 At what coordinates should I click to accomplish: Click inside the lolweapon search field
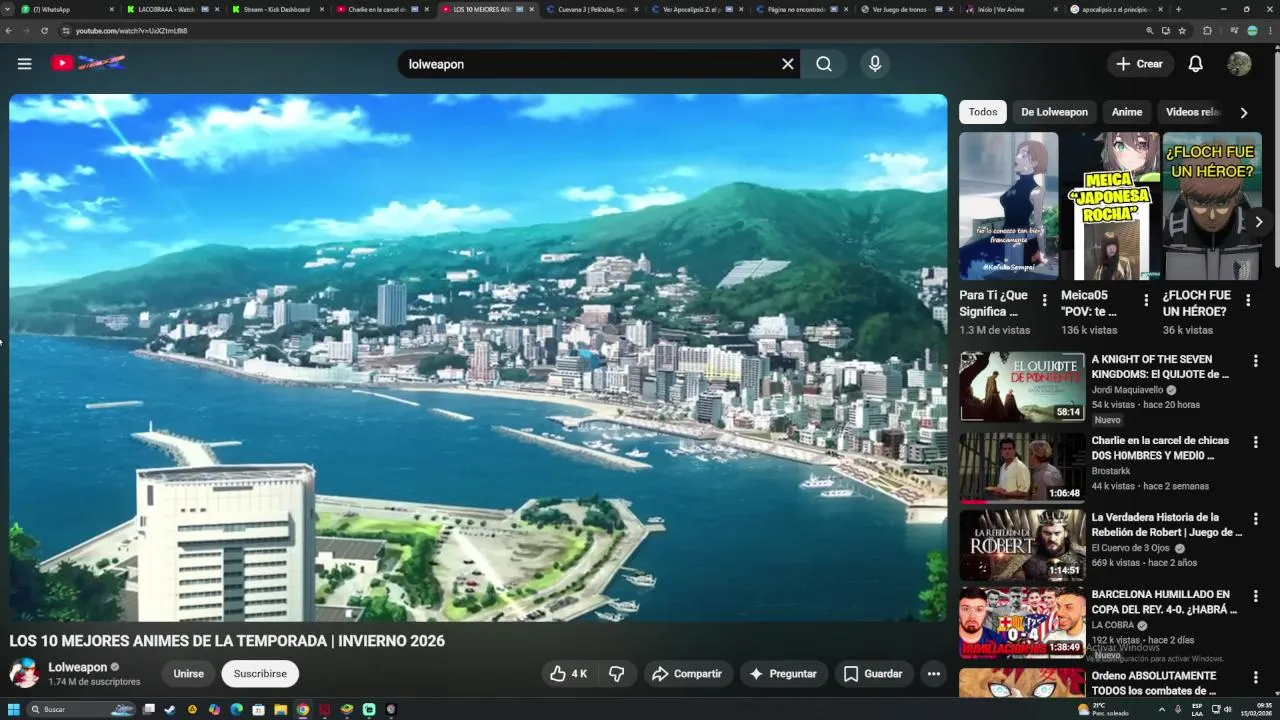590,64
